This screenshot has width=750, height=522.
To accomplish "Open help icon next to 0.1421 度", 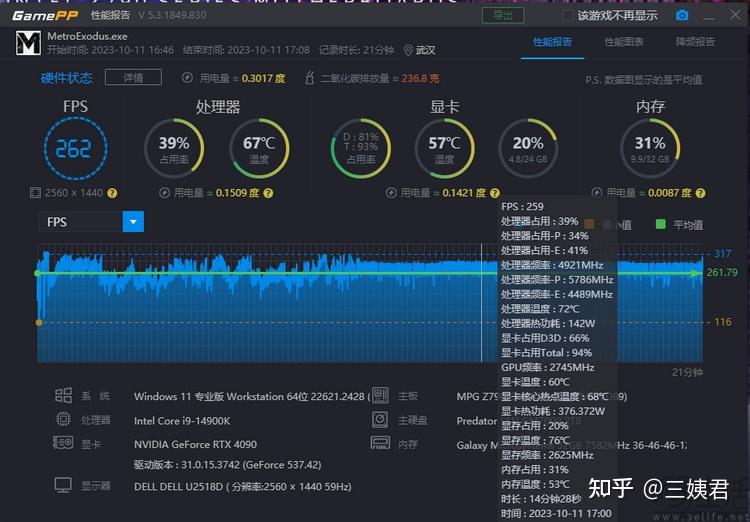I will point(495,193).
